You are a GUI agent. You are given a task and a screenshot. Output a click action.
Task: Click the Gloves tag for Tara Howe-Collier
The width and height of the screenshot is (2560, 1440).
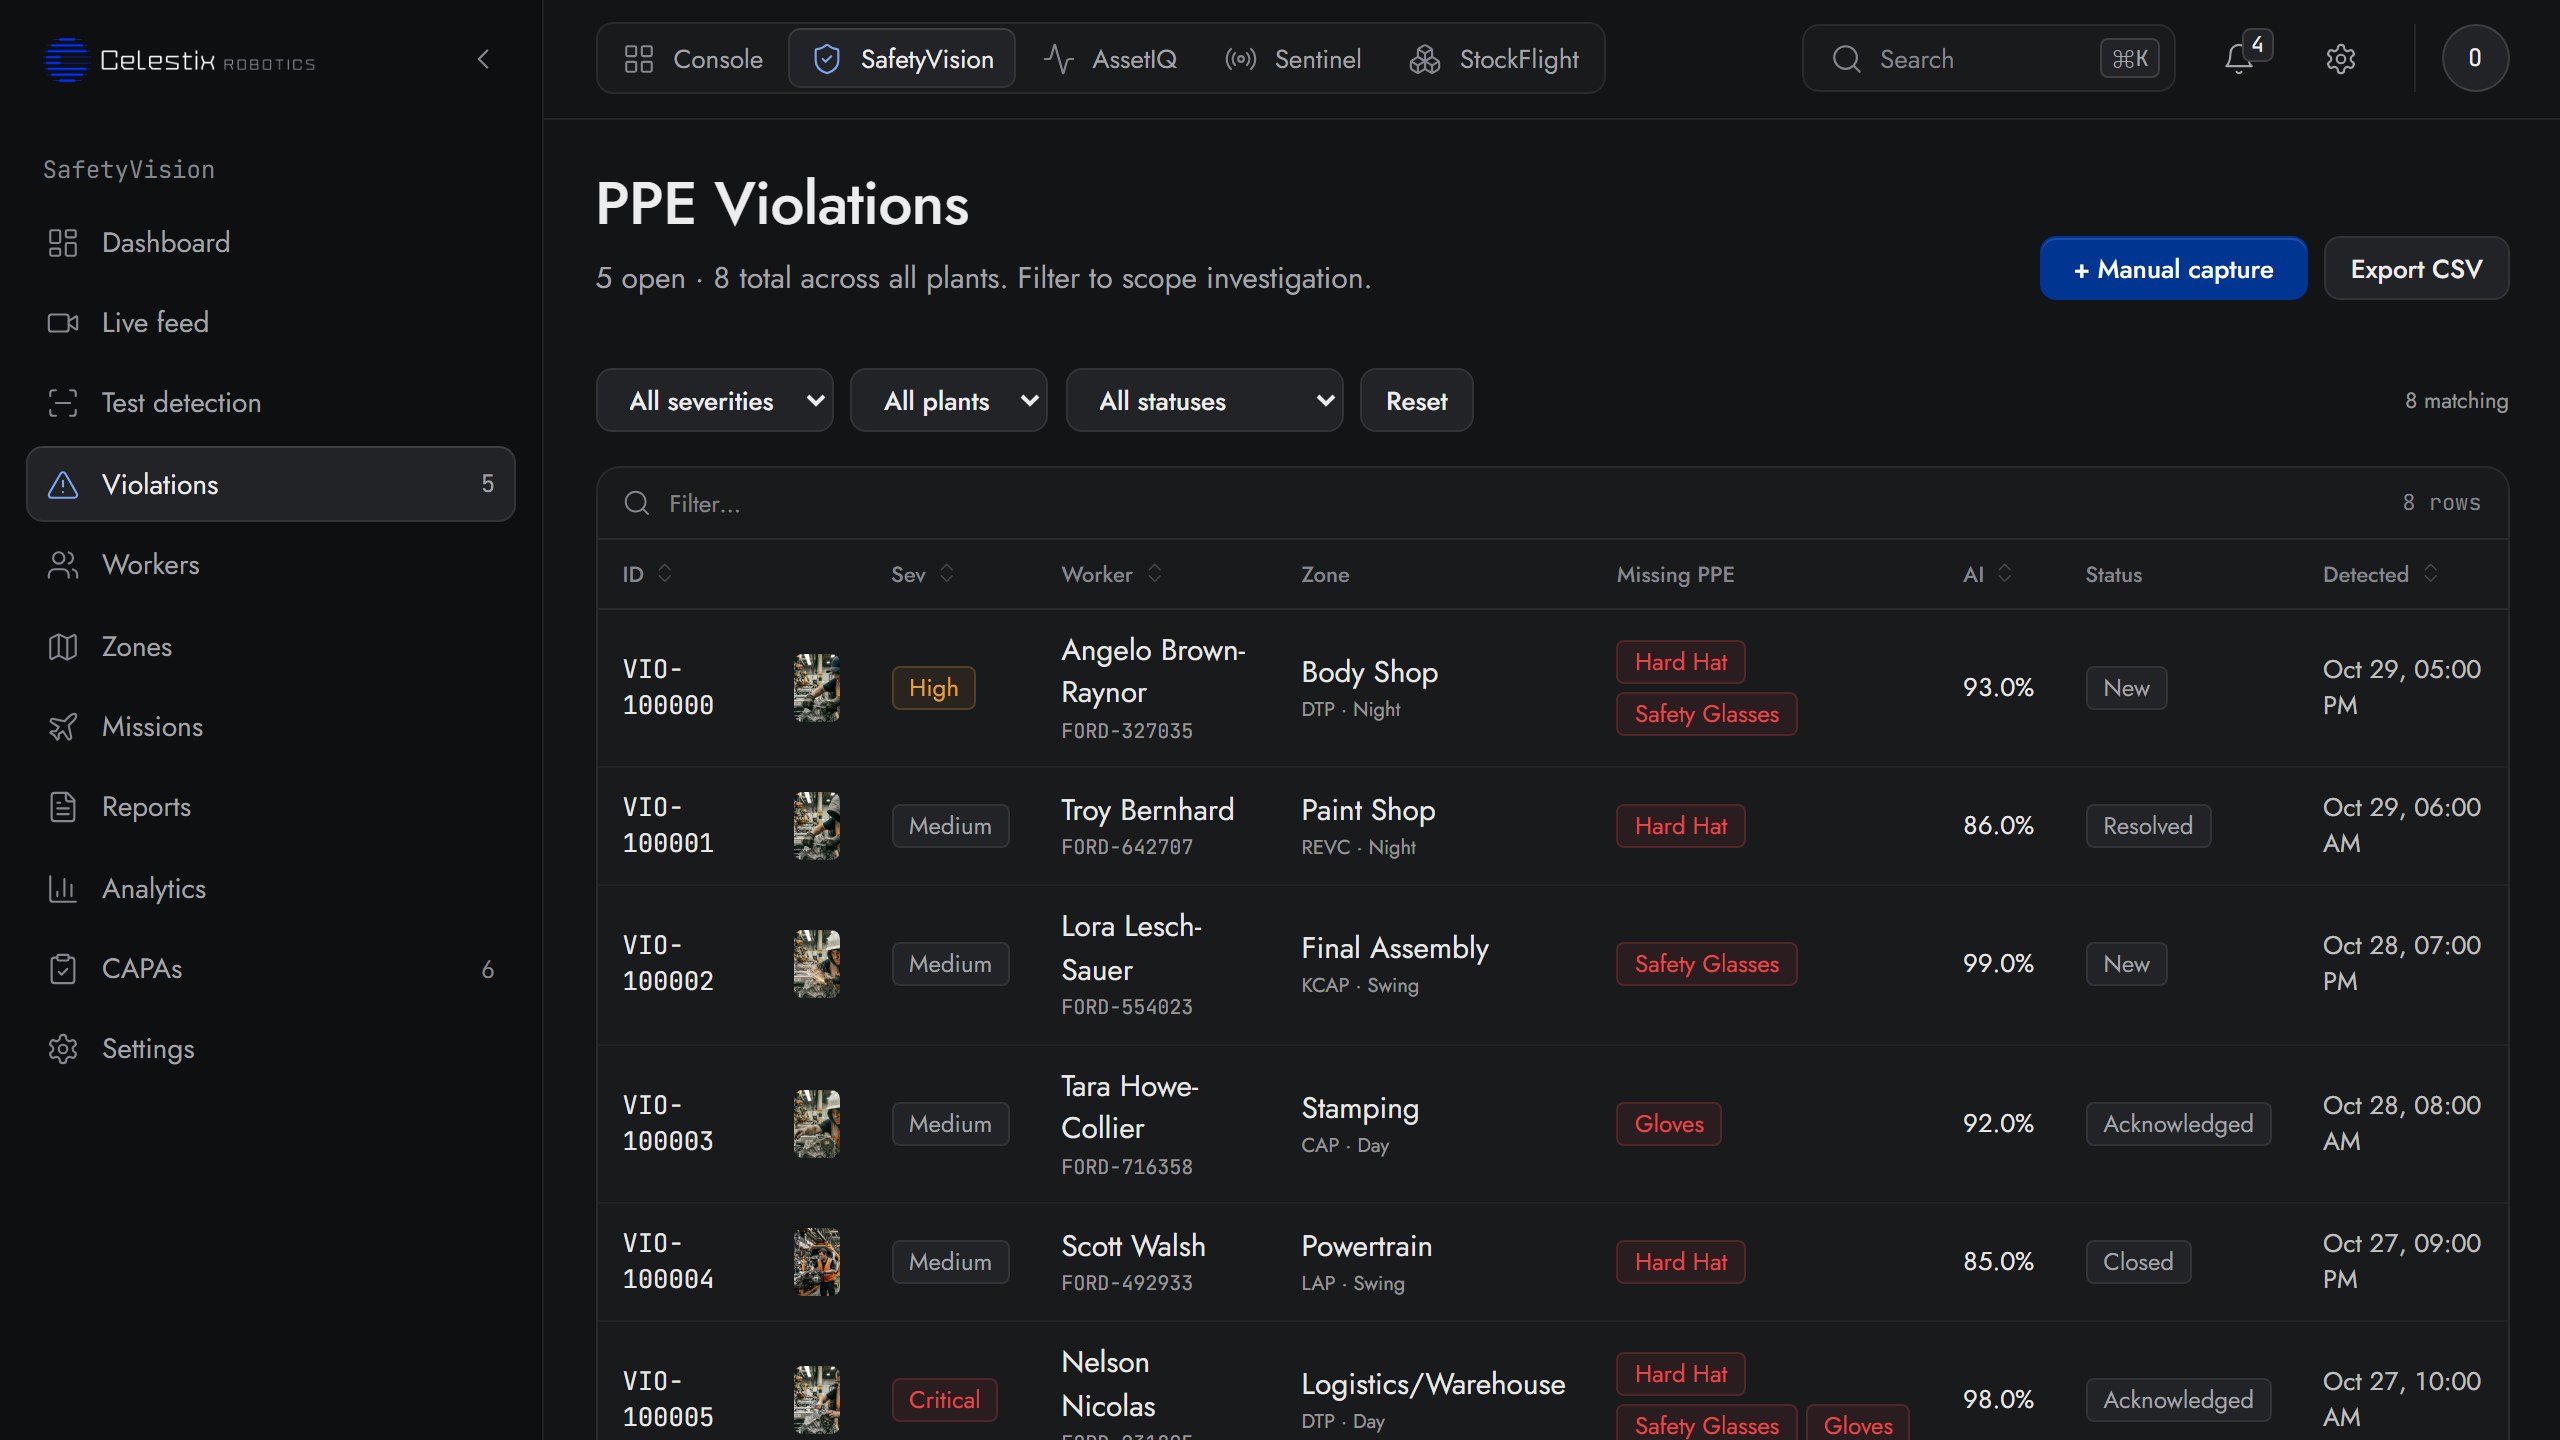(1668, 1124)
